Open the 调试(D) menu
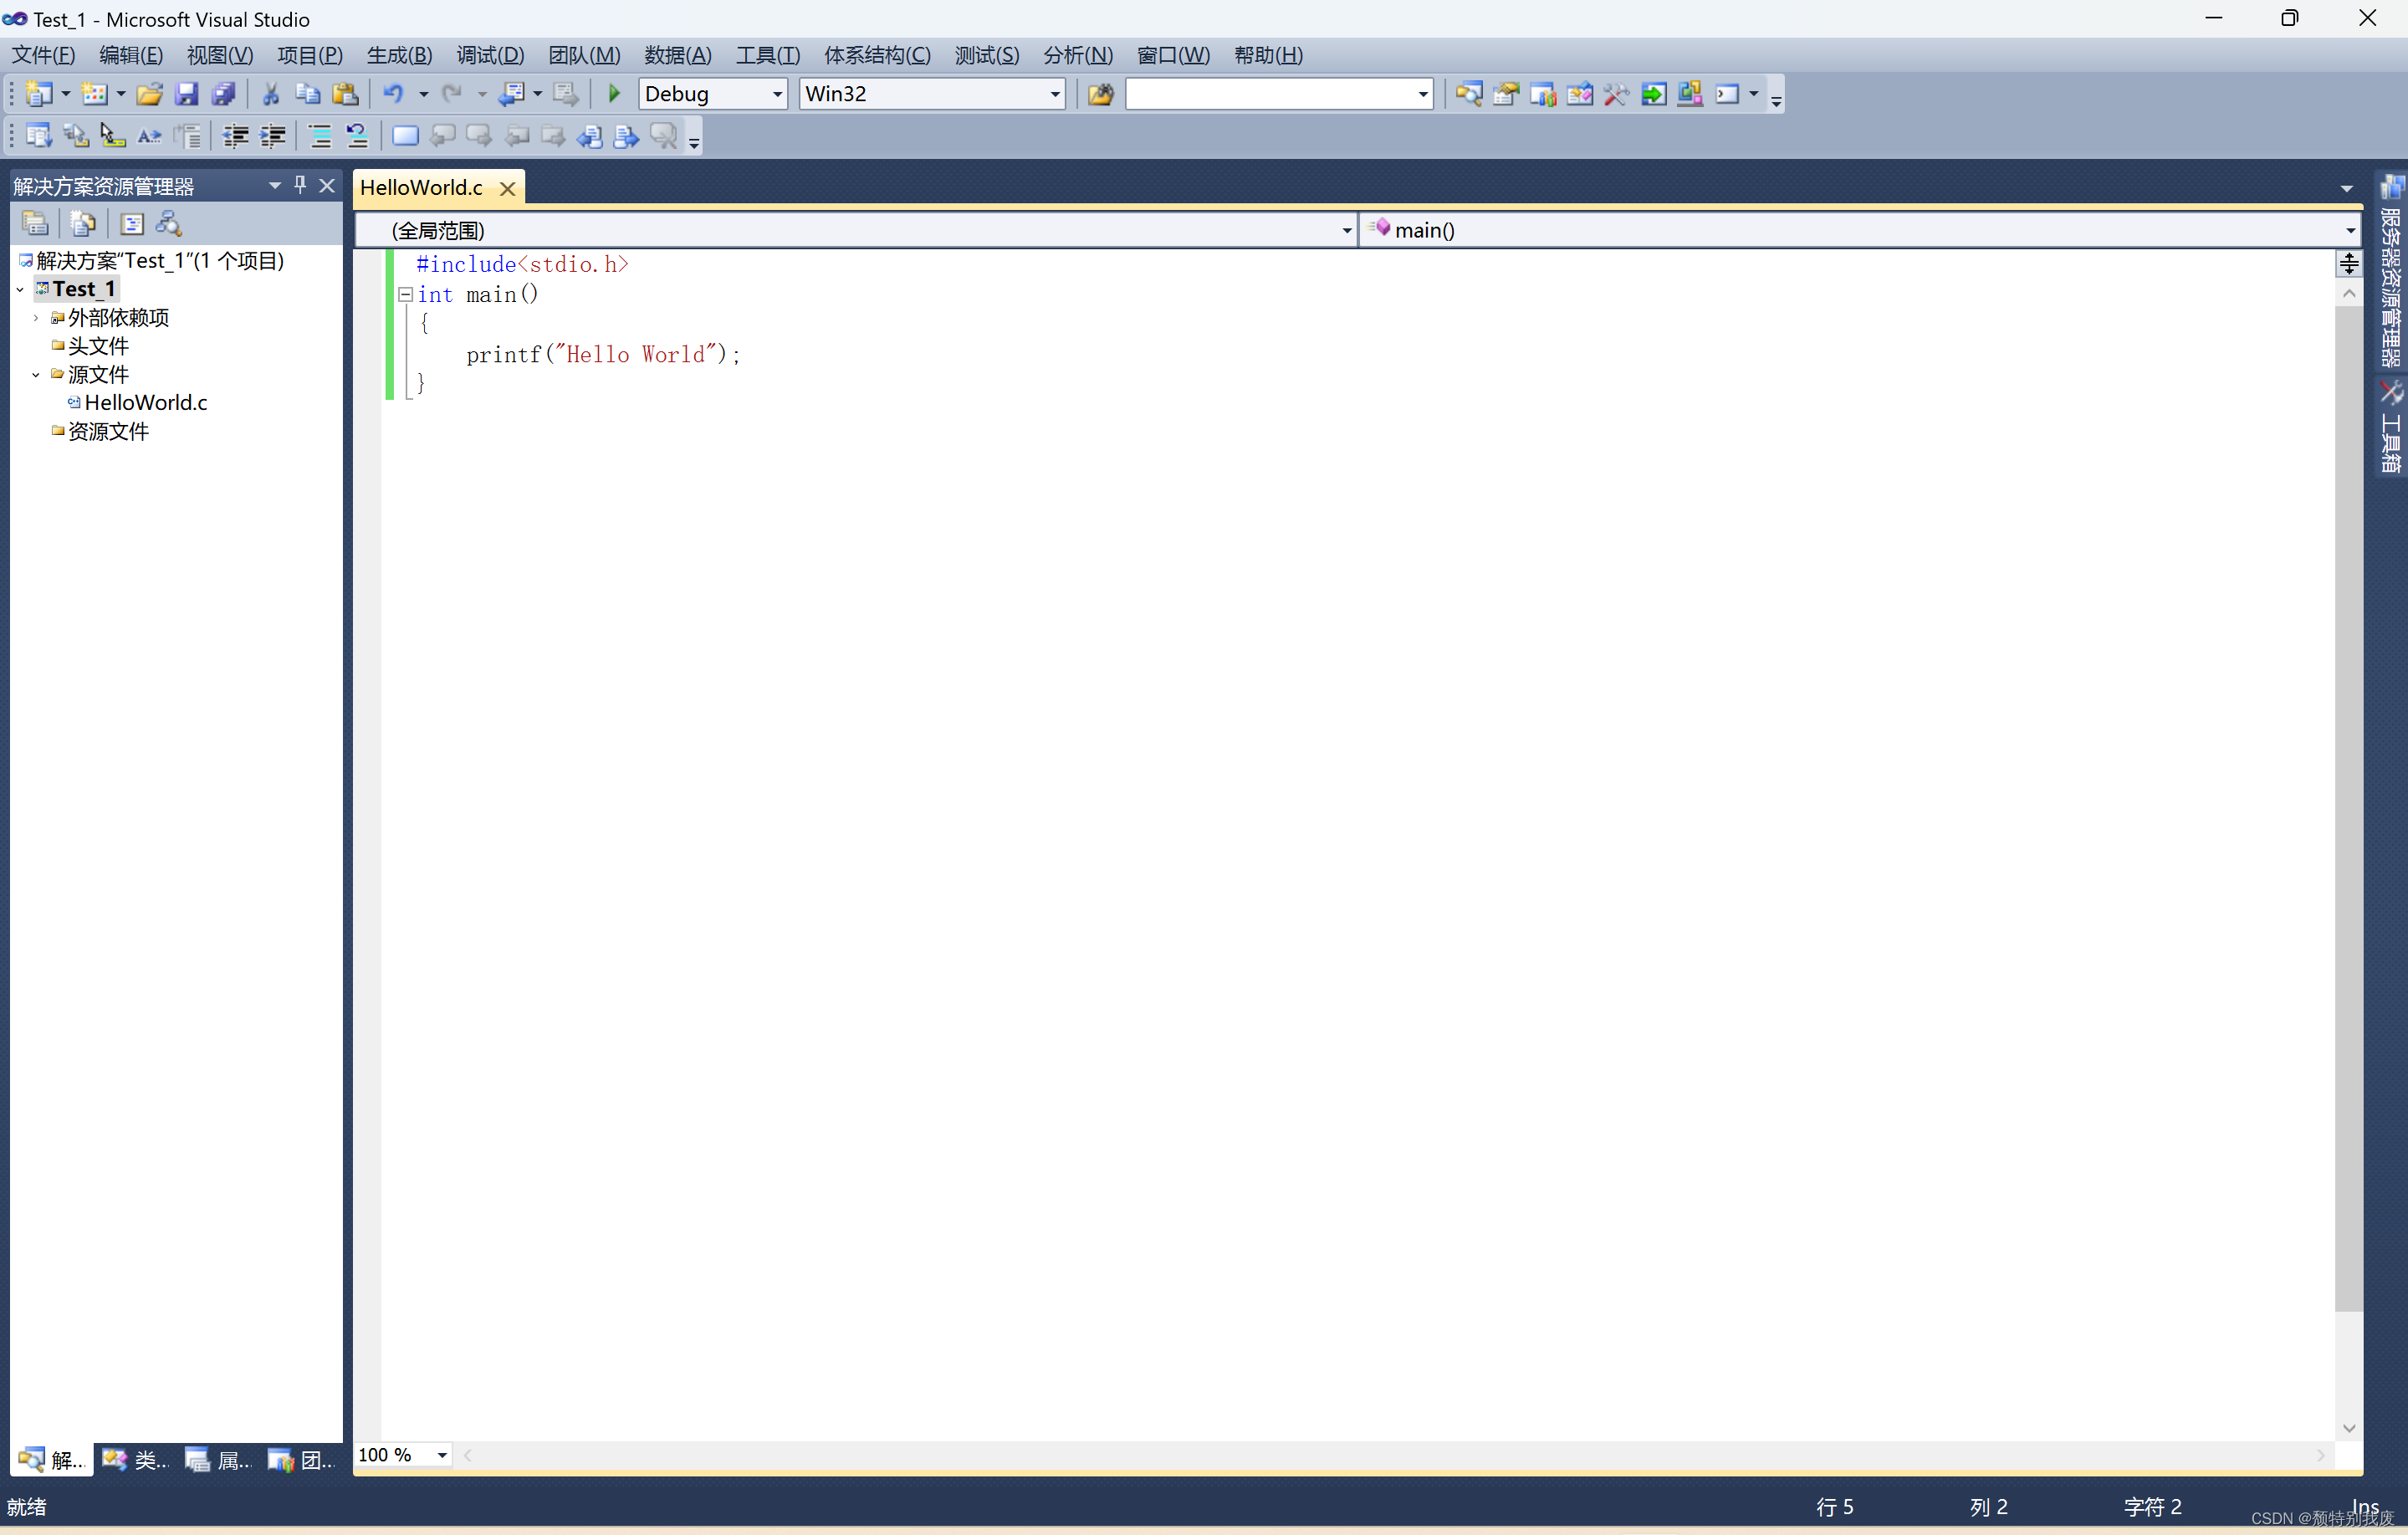 pos(489,55)
